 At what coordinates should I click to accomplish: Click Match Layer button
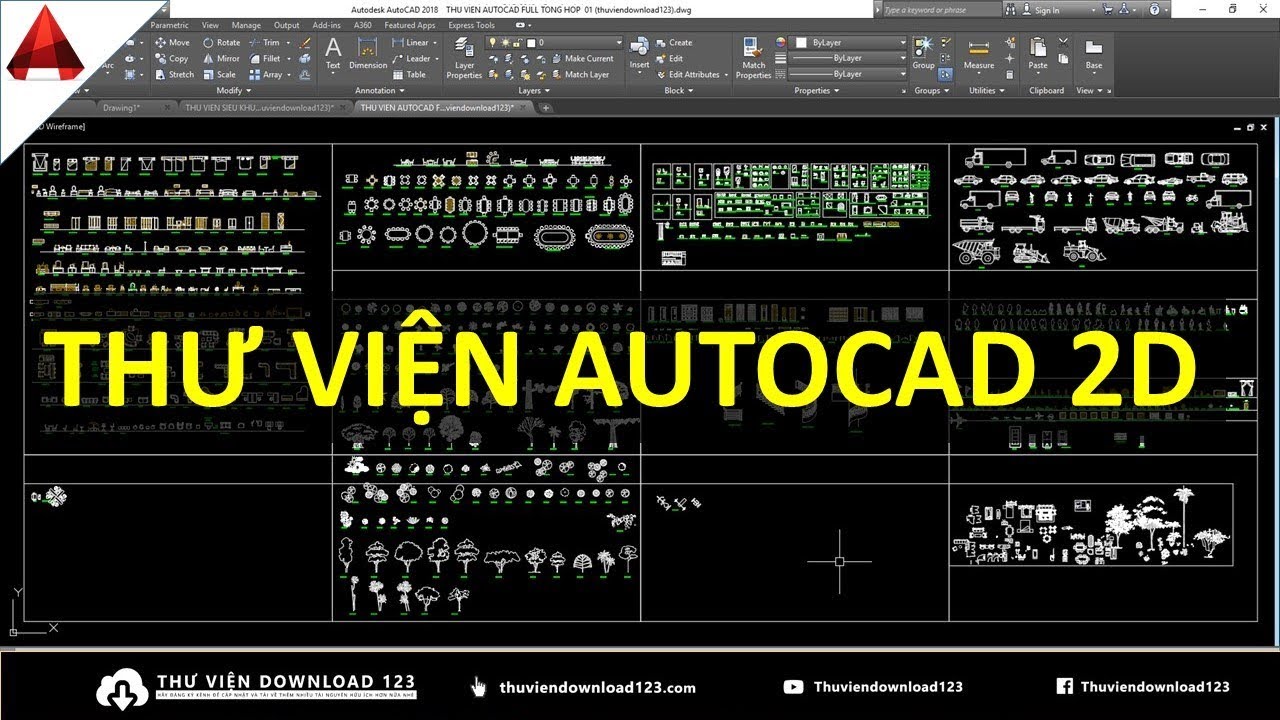[x=579, y=75]
